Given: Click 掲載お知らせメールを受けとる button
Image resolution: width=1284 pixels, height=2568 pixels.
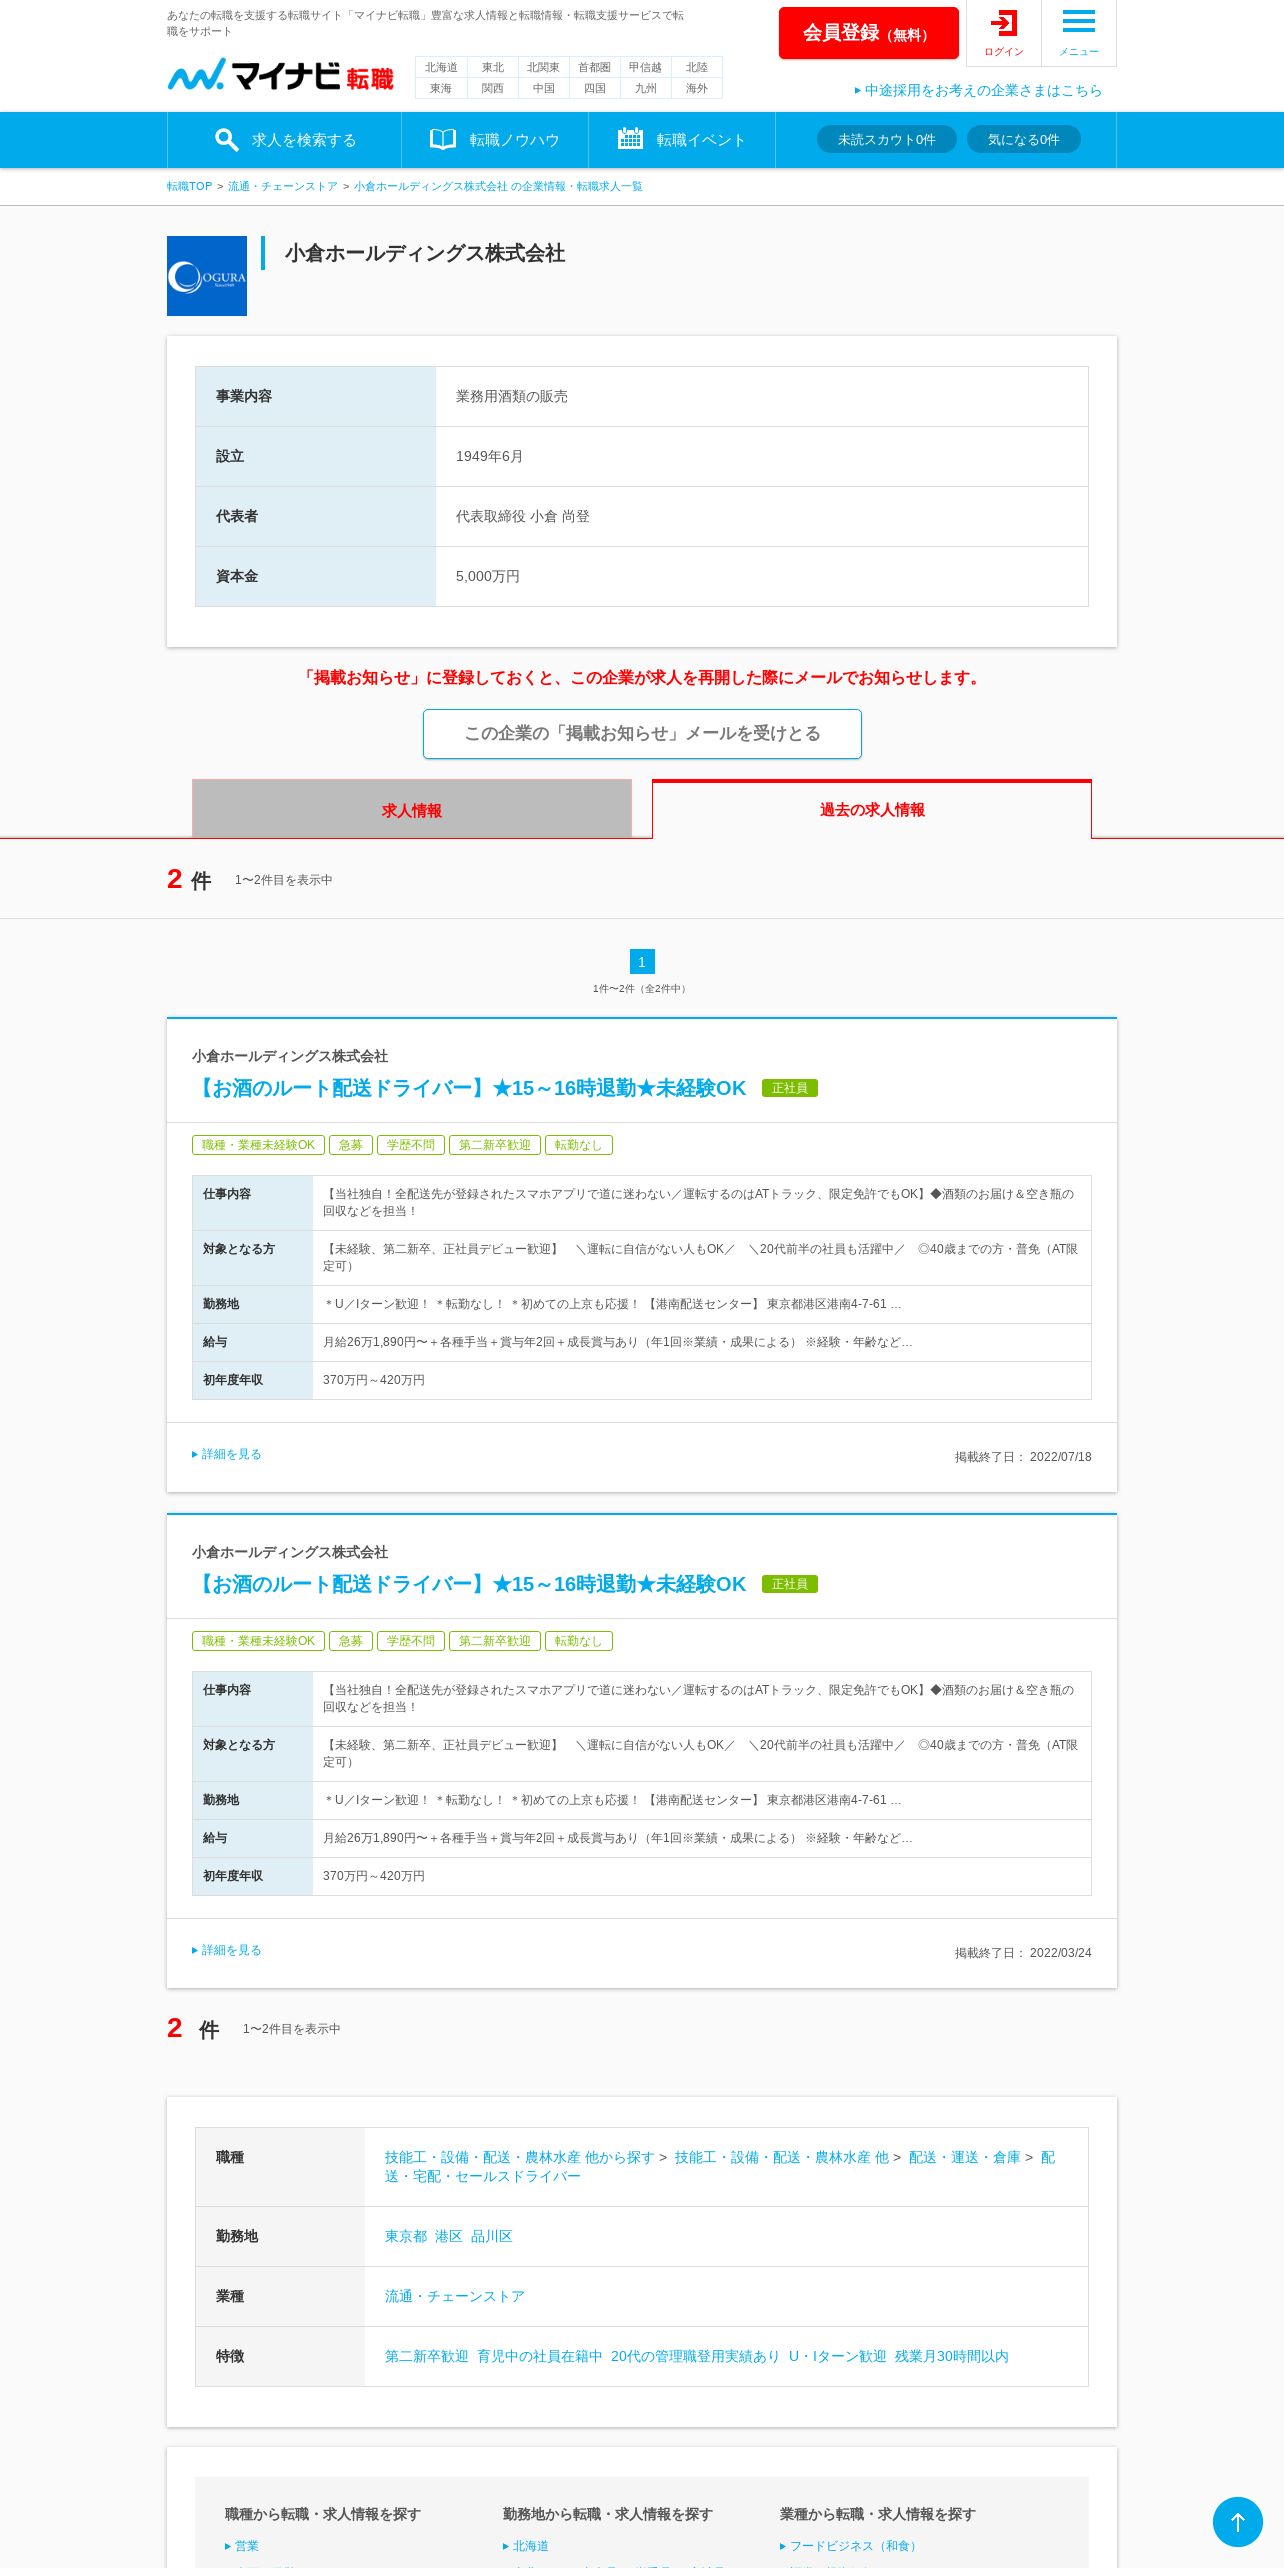Looking at the screenshot, I should click(642, 734).
